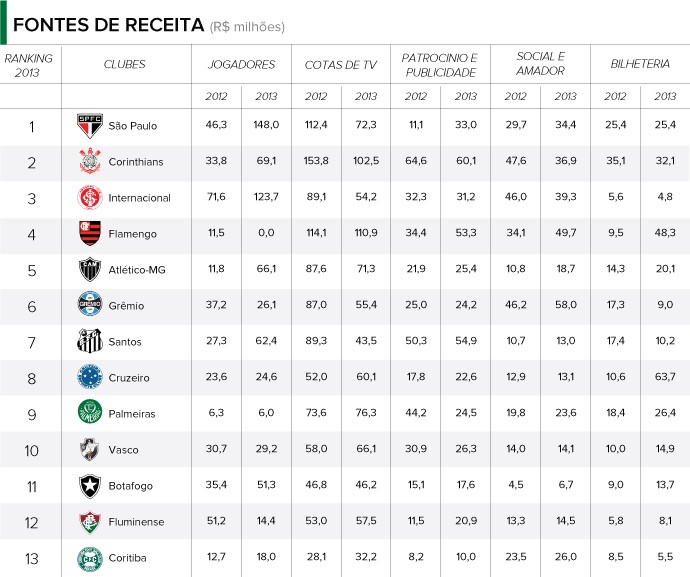This screenshot has width=690, height=577.
Task: Click the São Paulo club crest
Action: [90, 126]
